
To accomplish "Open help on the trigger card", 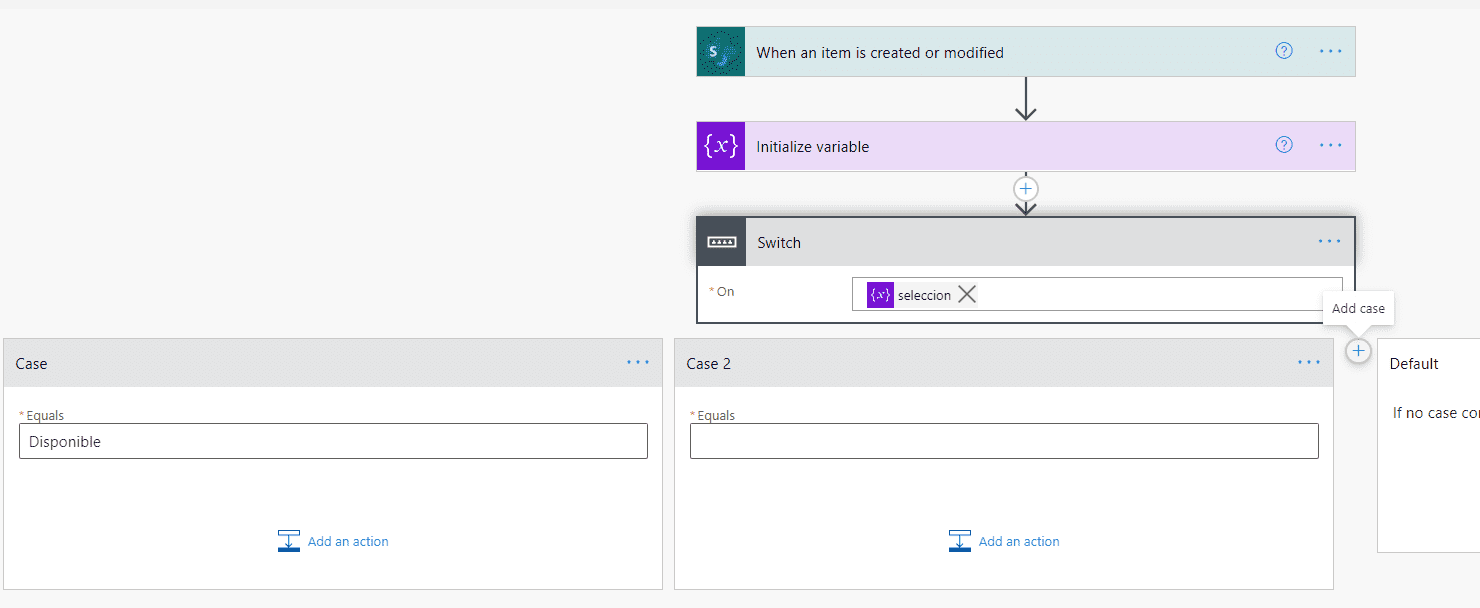I will 1283,49.
